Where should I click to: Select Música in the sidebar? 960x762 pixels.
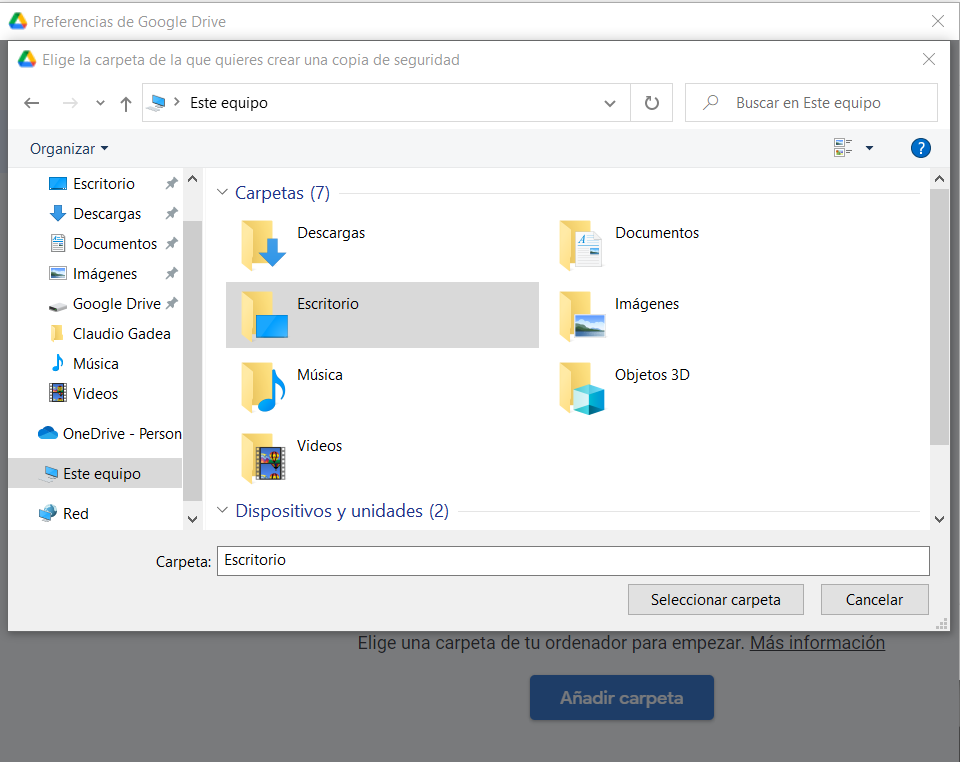click(x=96, y=364)
